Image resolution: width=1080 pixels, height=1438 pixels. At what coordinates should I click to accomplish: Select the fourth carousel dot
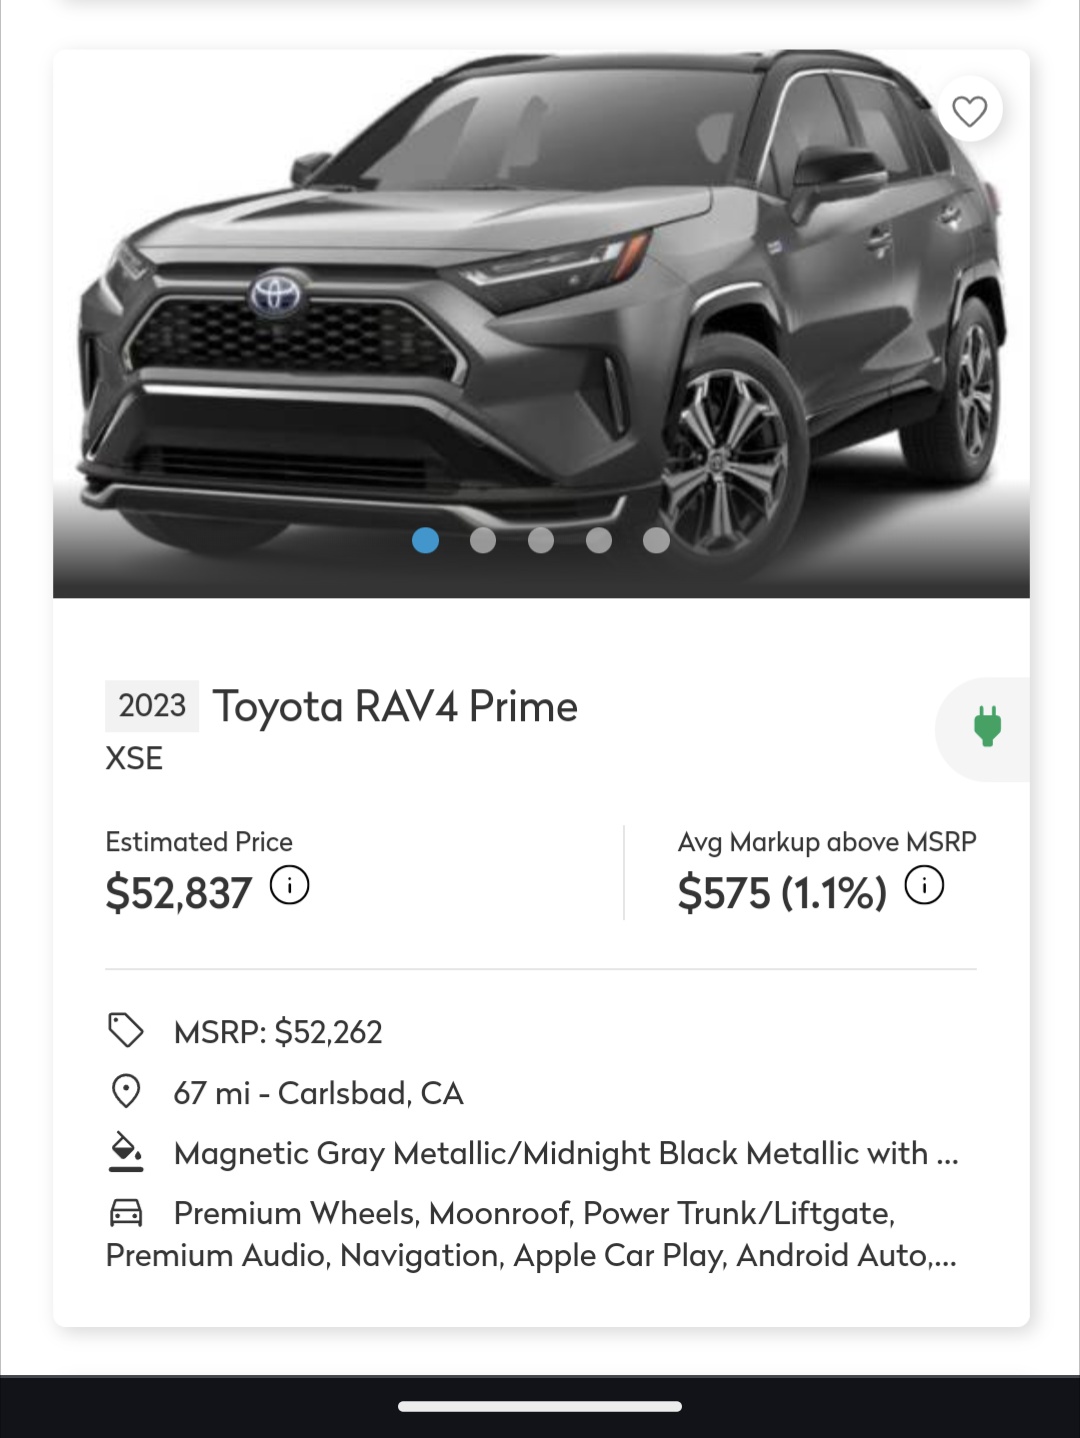599,540
